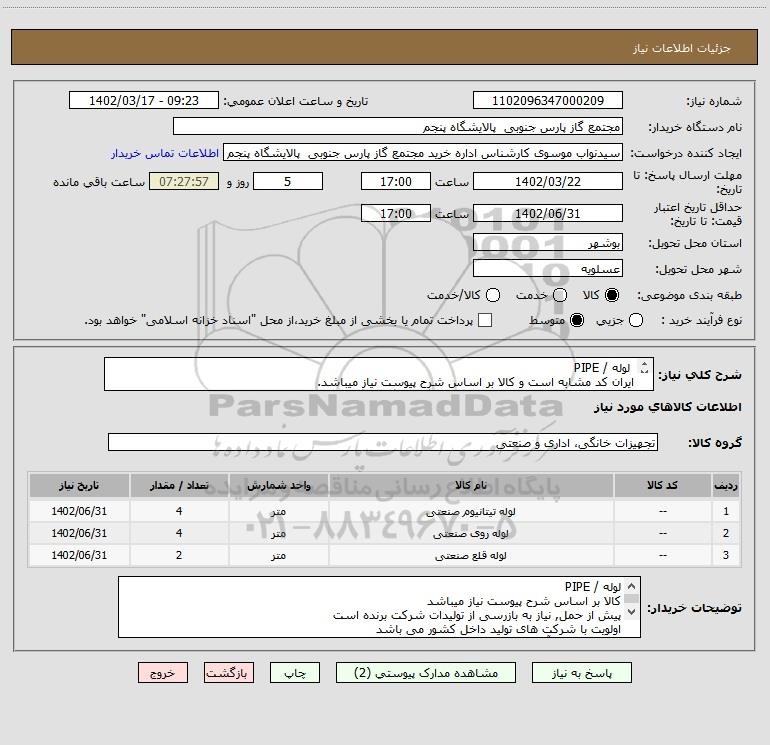
Task: Select the خدمت radio button
Action: [x=560, y=295]
